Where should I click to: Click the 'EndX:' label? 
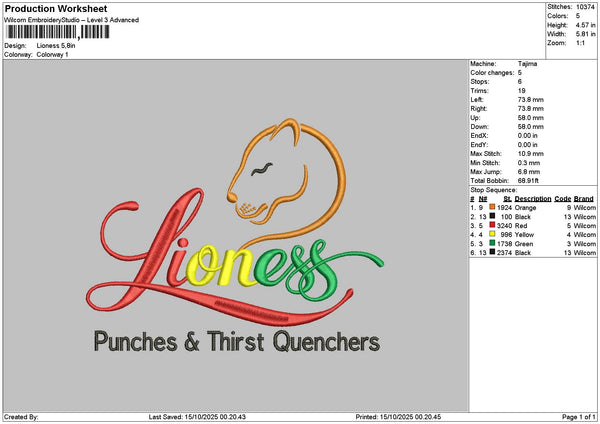point(479,135)
